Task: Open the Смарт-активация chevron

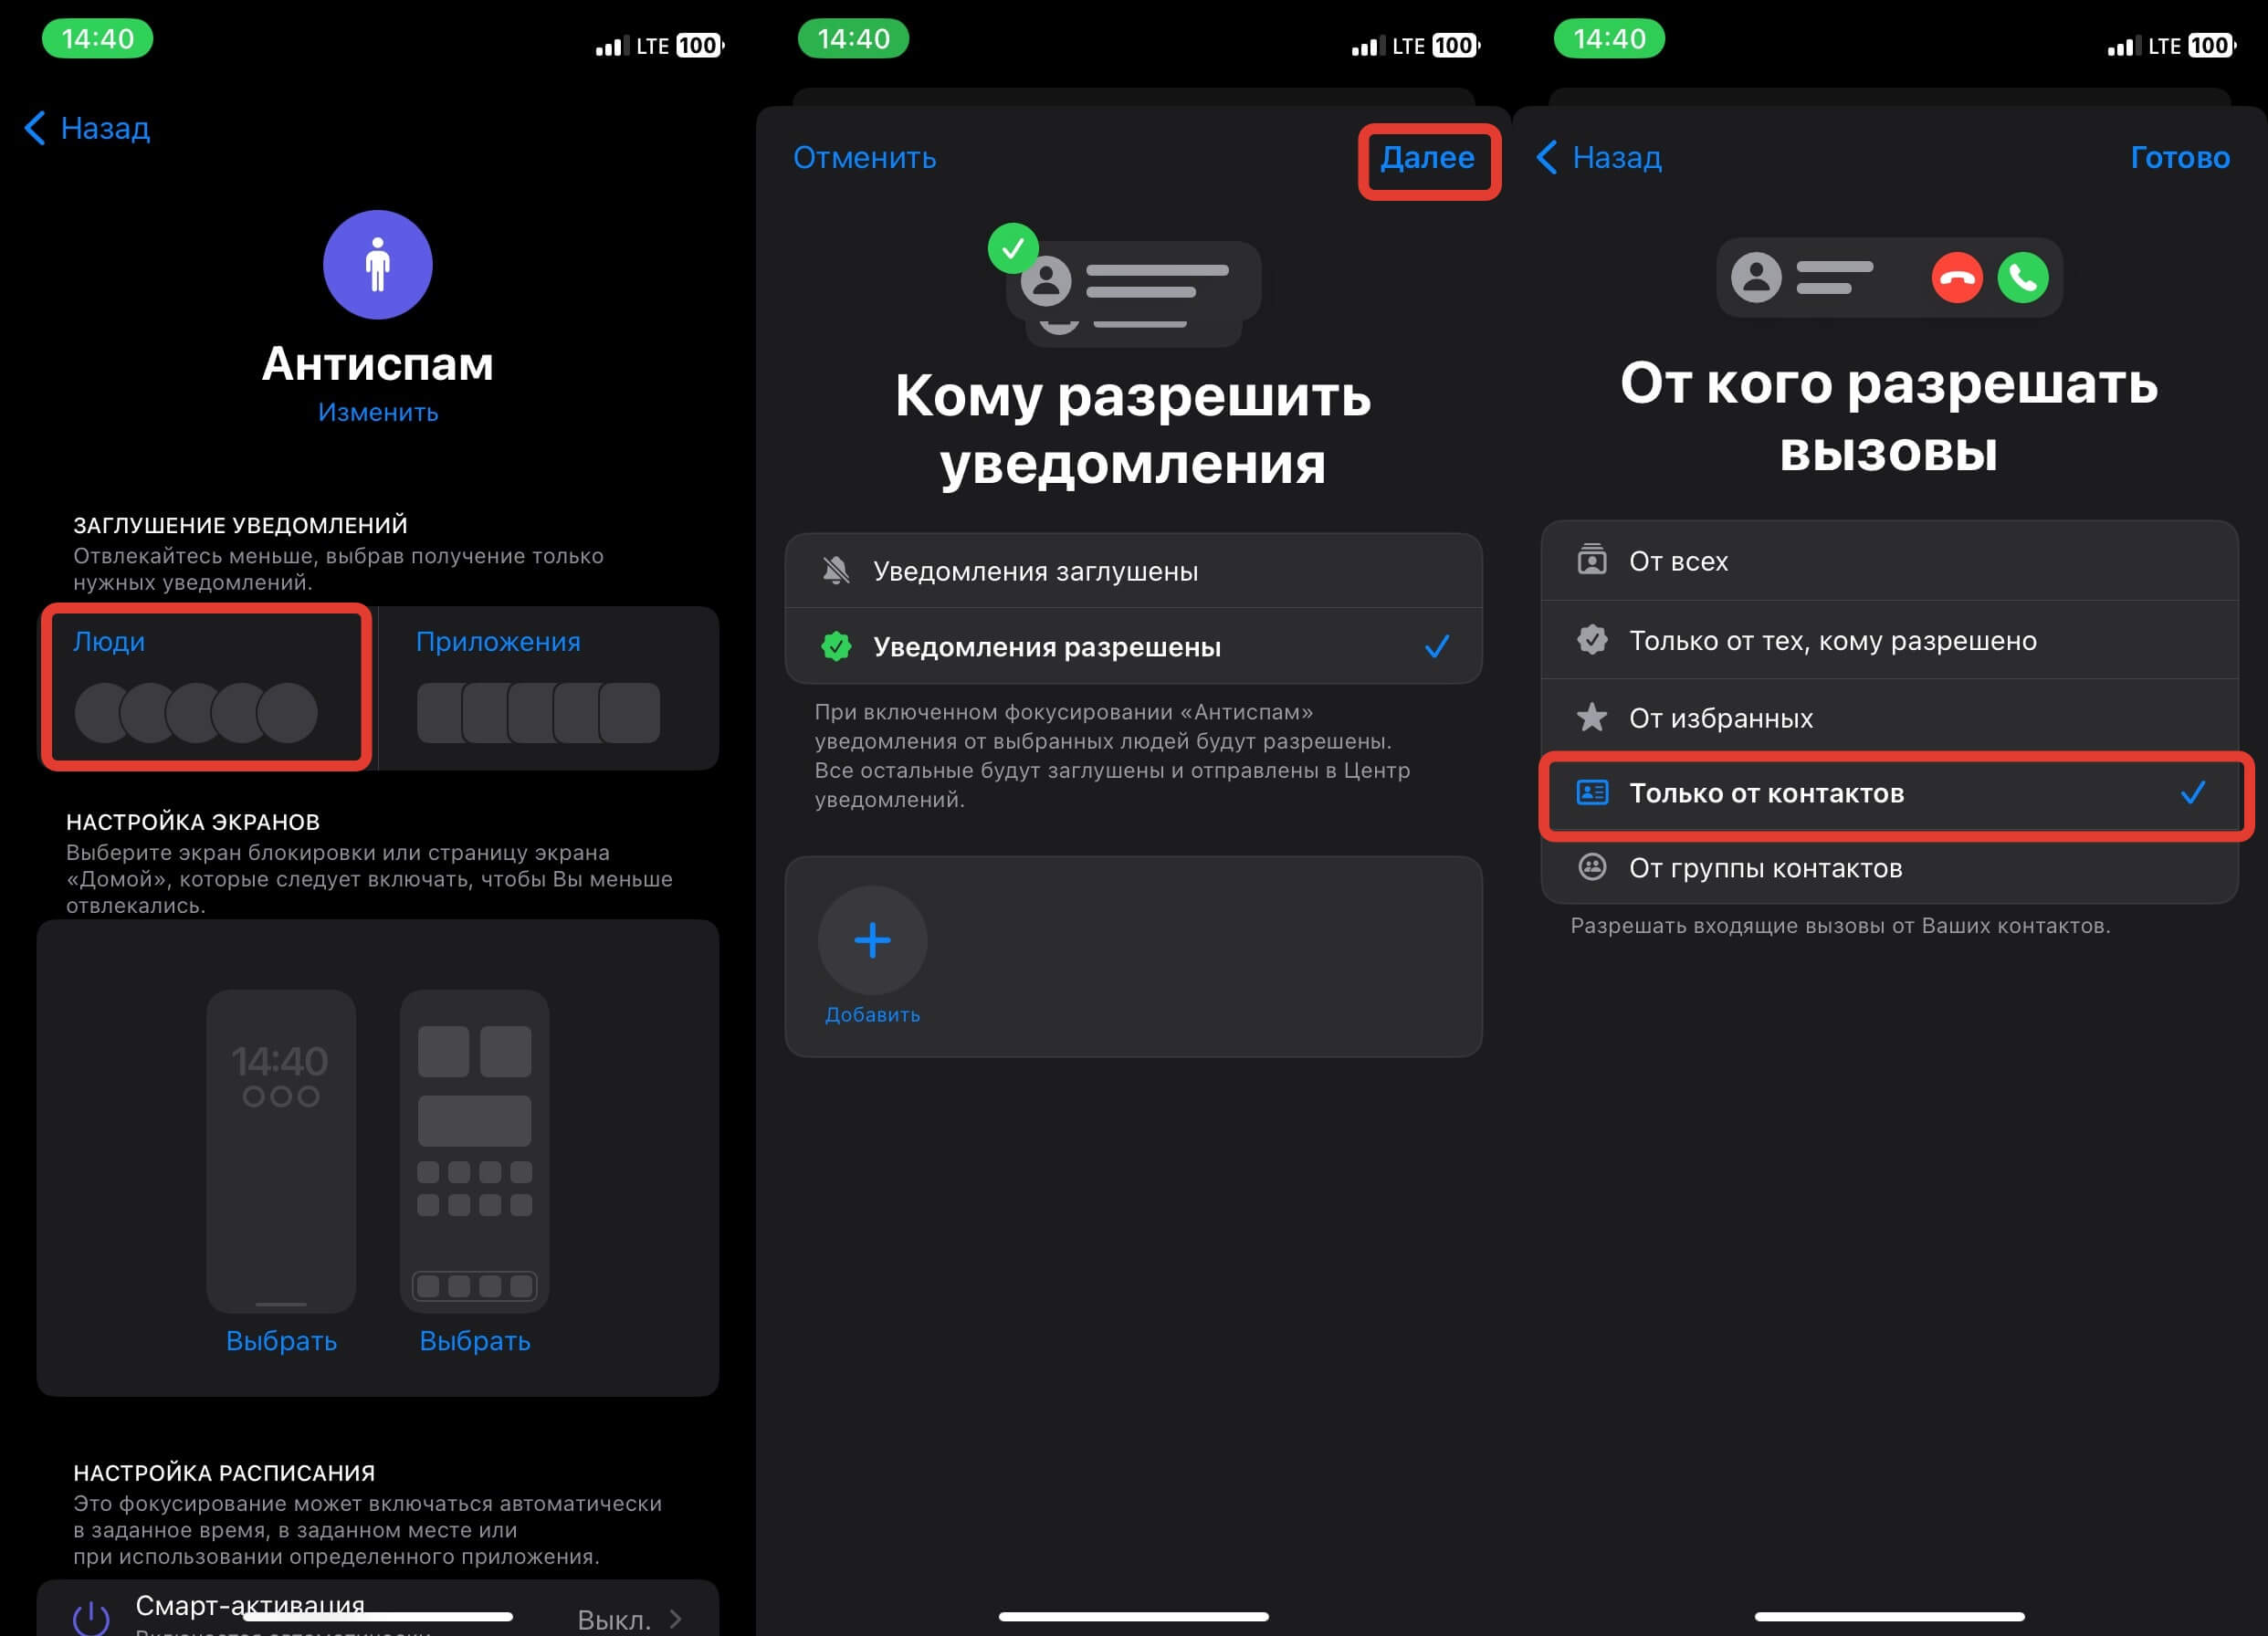Action: 676,1619
